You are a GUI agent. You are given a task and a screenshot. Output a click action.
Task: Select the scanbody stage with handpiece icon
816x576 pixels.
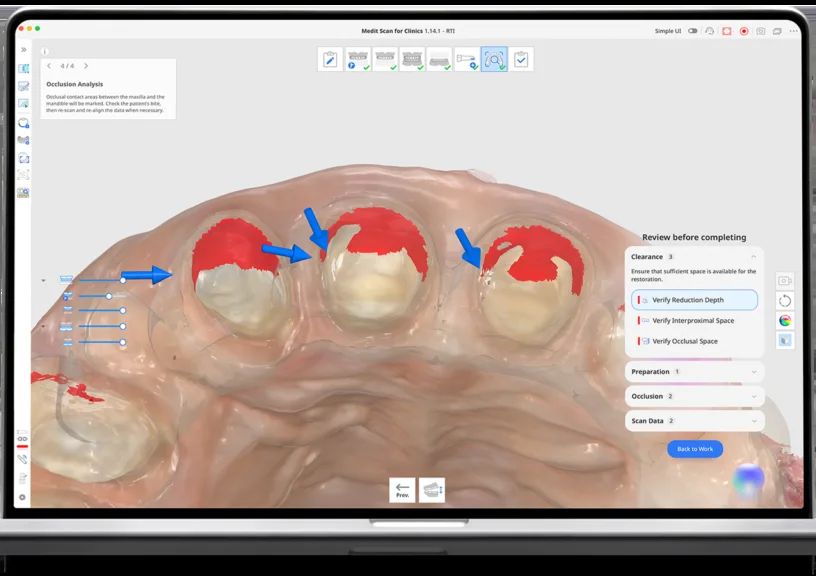pyautogui.click(x=467, y=59)
